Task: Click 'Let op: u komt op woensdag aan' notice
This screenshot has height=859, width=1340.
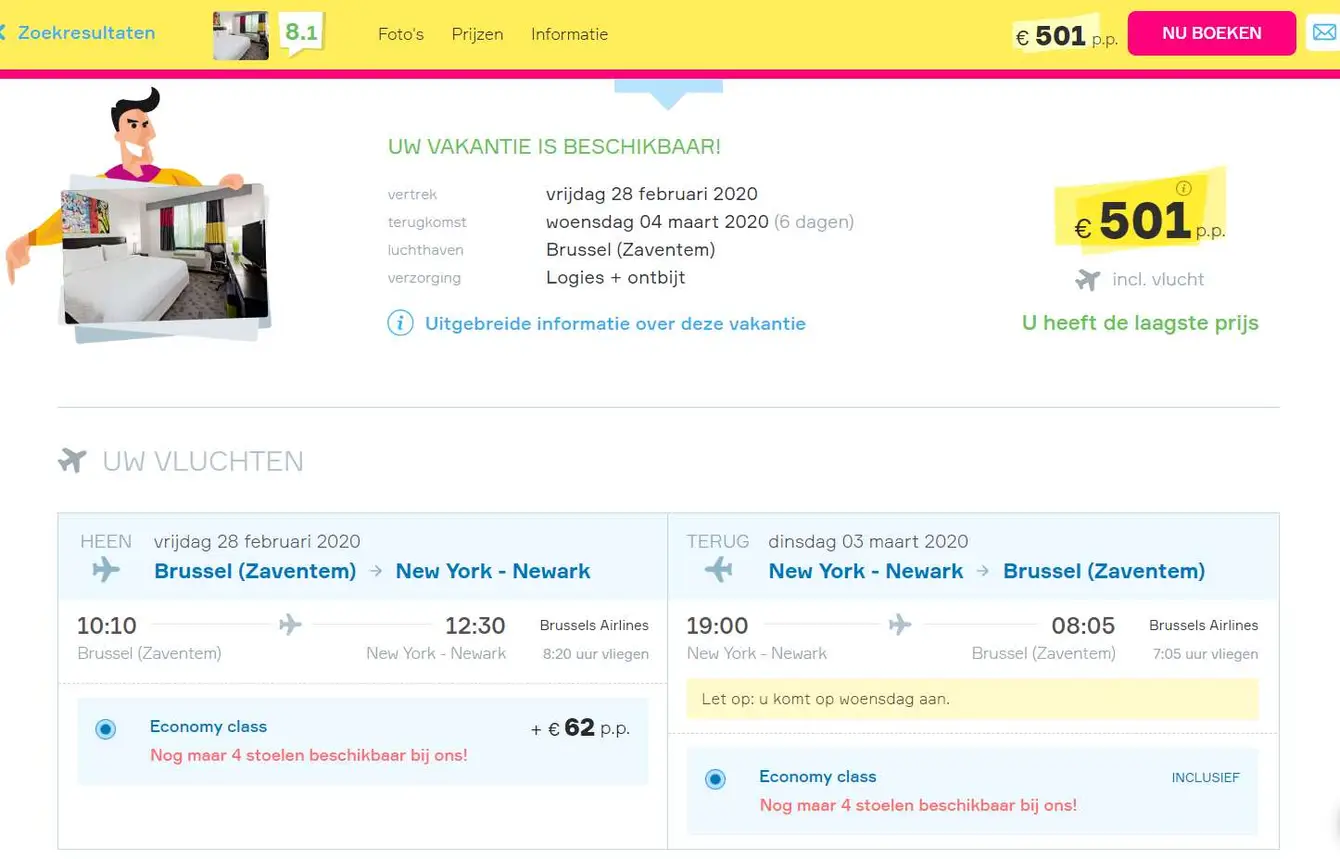Action: pos(972,699)
